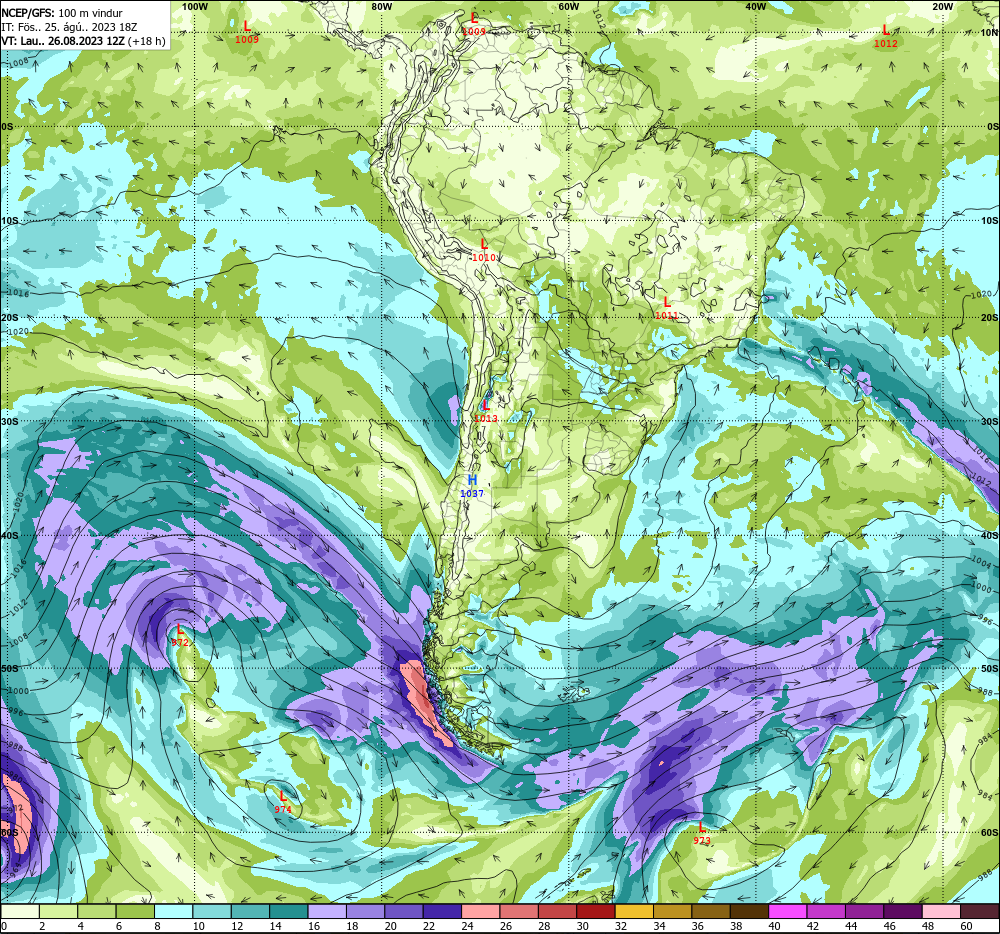
Task: Click the red L 972 low-pressure marker
Action: tap(180, 636)
